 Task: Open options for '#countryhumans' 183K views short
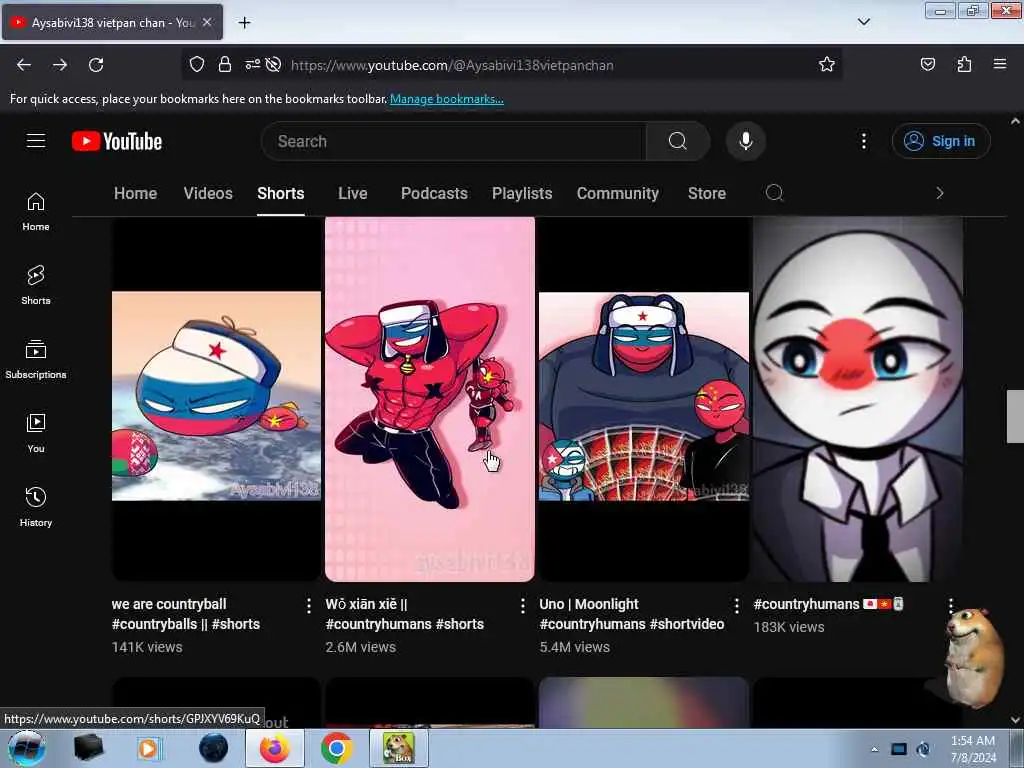(950, 606)
